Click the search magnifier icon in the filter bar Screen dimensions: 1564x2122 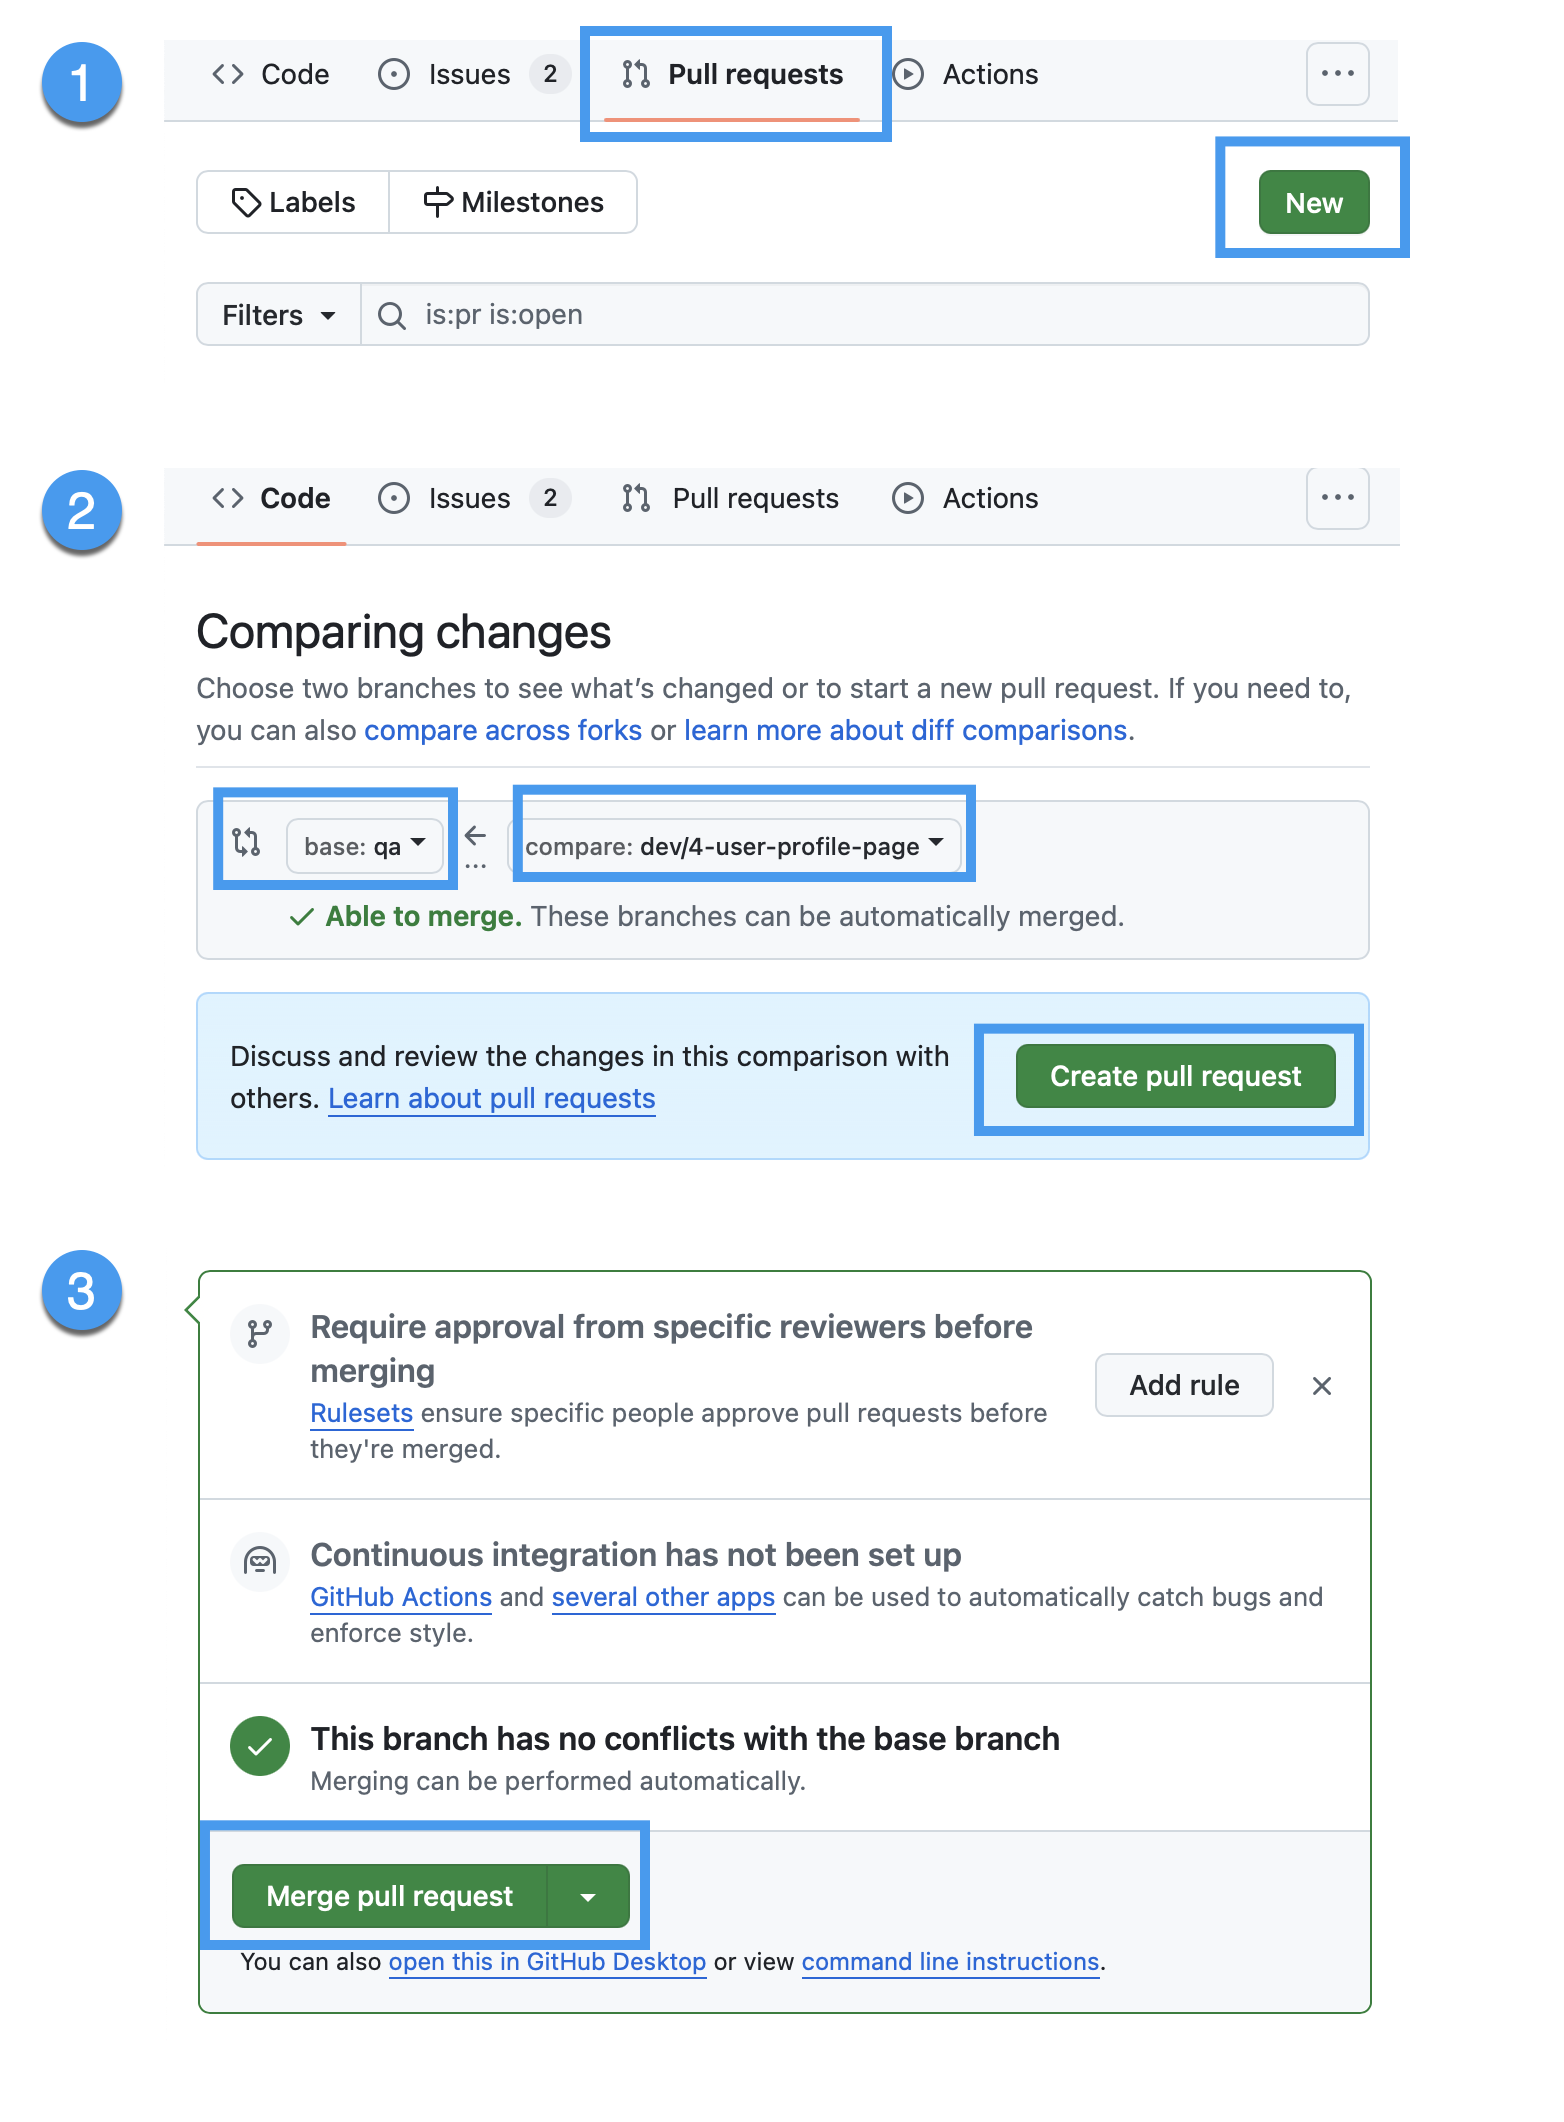click(x=390, y=314)
